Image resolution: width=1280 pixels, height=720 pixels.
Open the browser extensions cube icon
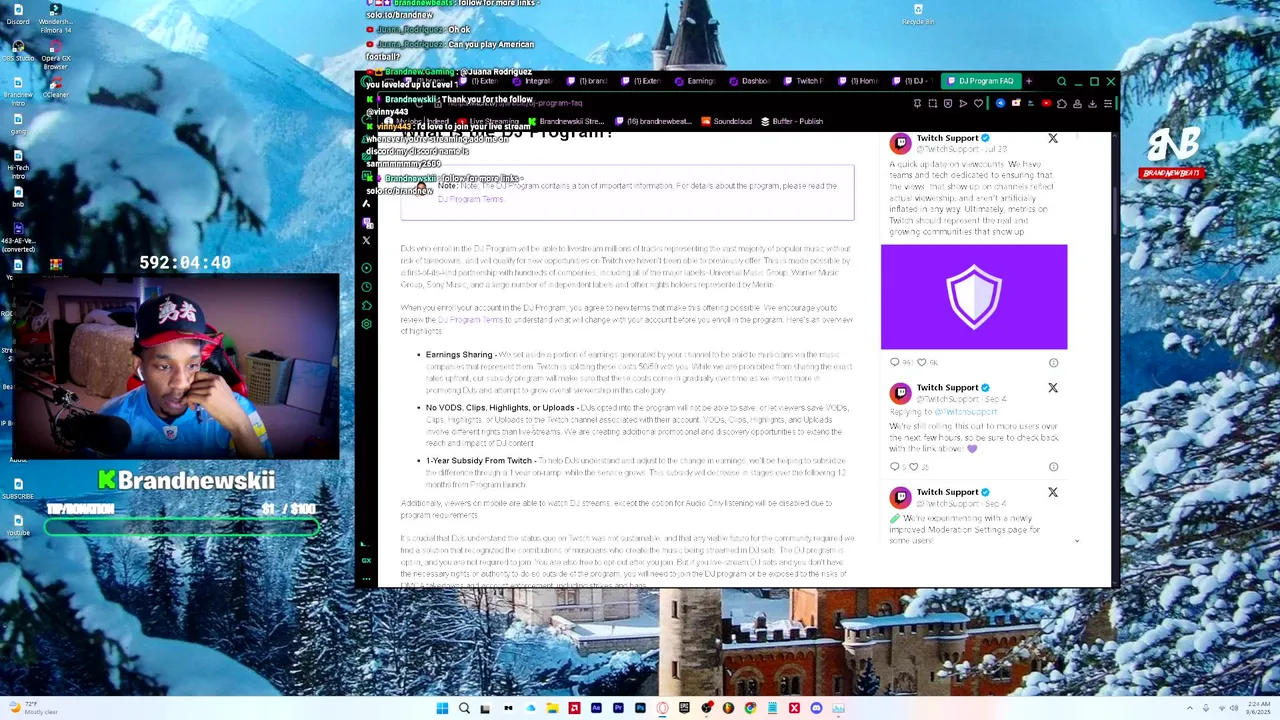pyautogui.click(x=1062, y=103)
